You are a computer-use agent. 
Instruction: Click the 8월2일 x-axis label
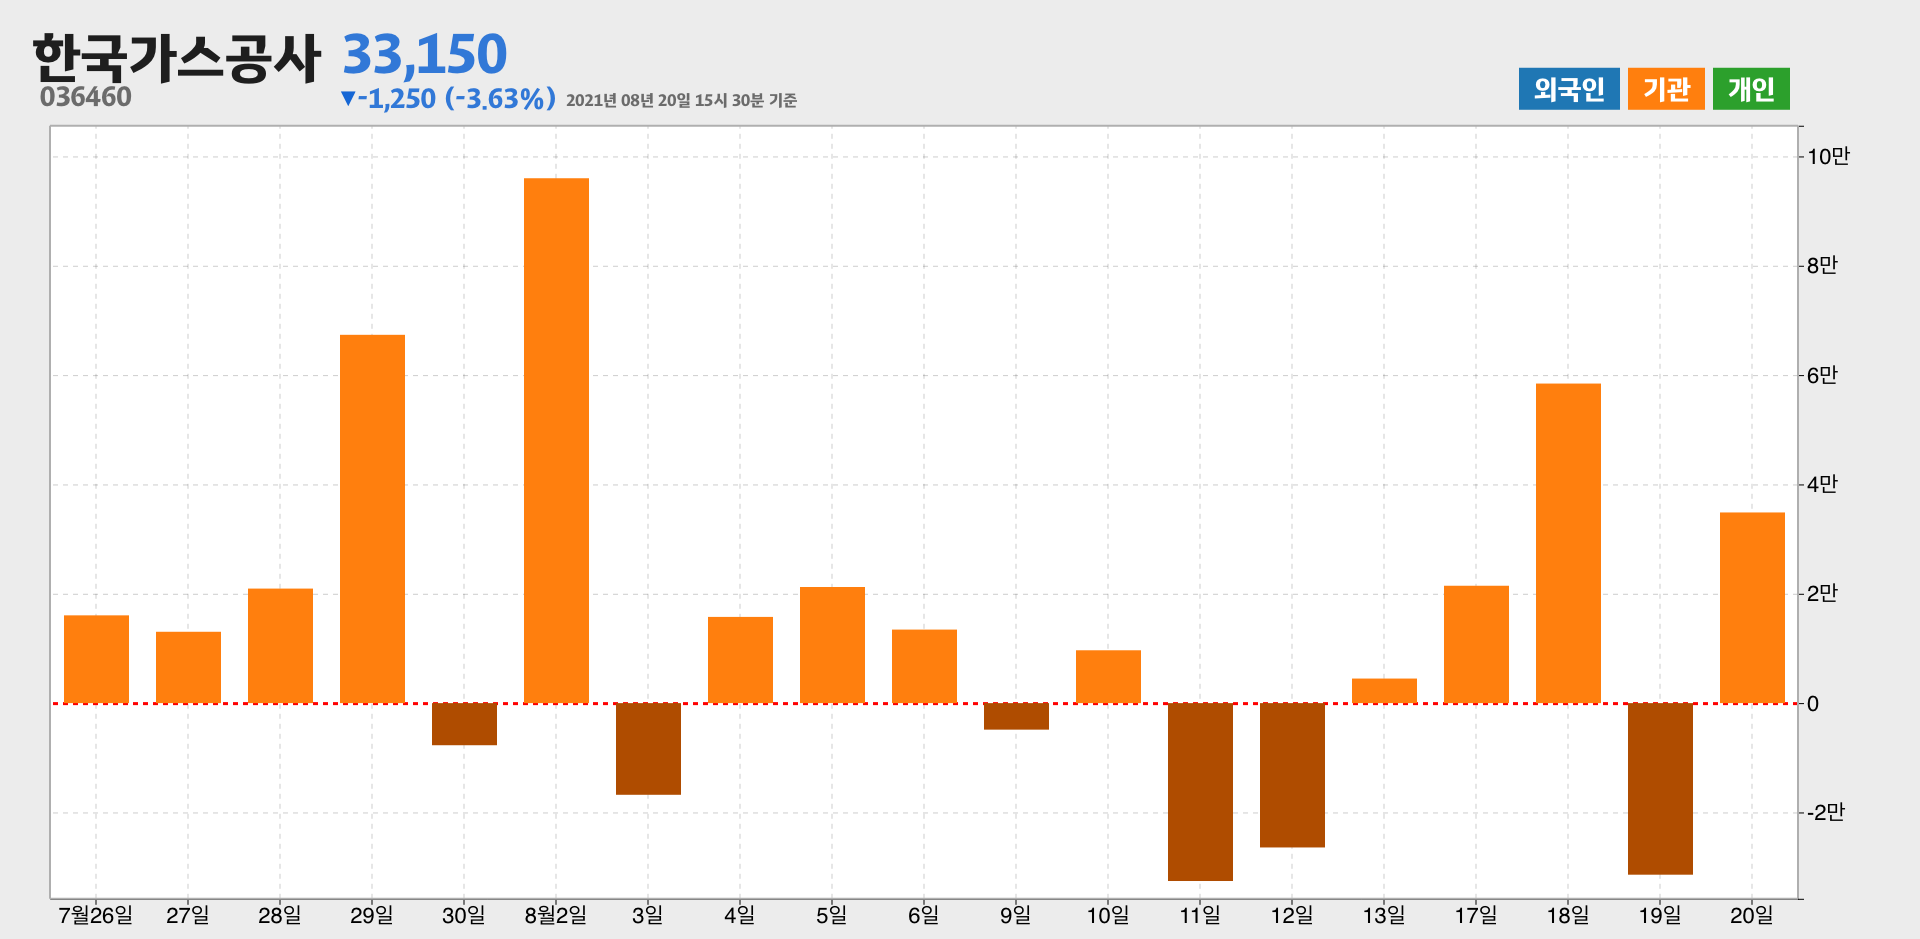point(556,915)
